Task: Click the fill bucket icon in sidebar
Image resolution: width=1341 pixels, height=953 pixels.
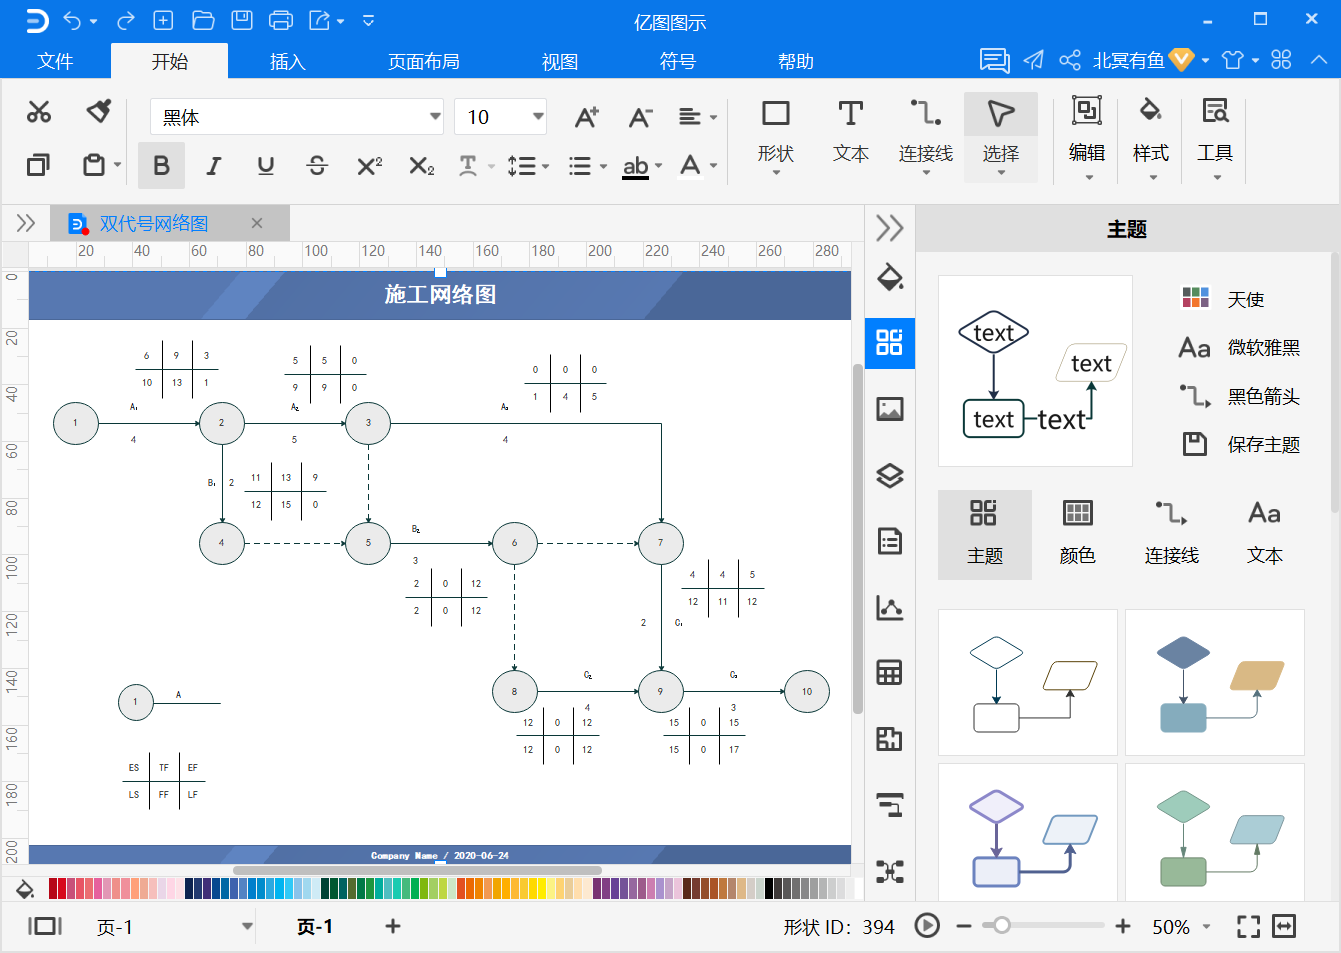Action: click(889, 277)
